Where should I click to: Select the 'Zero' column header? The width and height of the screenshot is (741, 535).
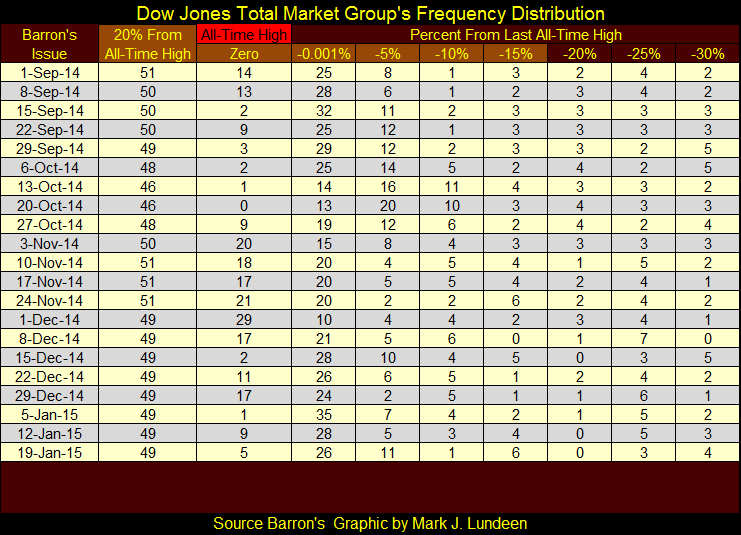[244, 53]
